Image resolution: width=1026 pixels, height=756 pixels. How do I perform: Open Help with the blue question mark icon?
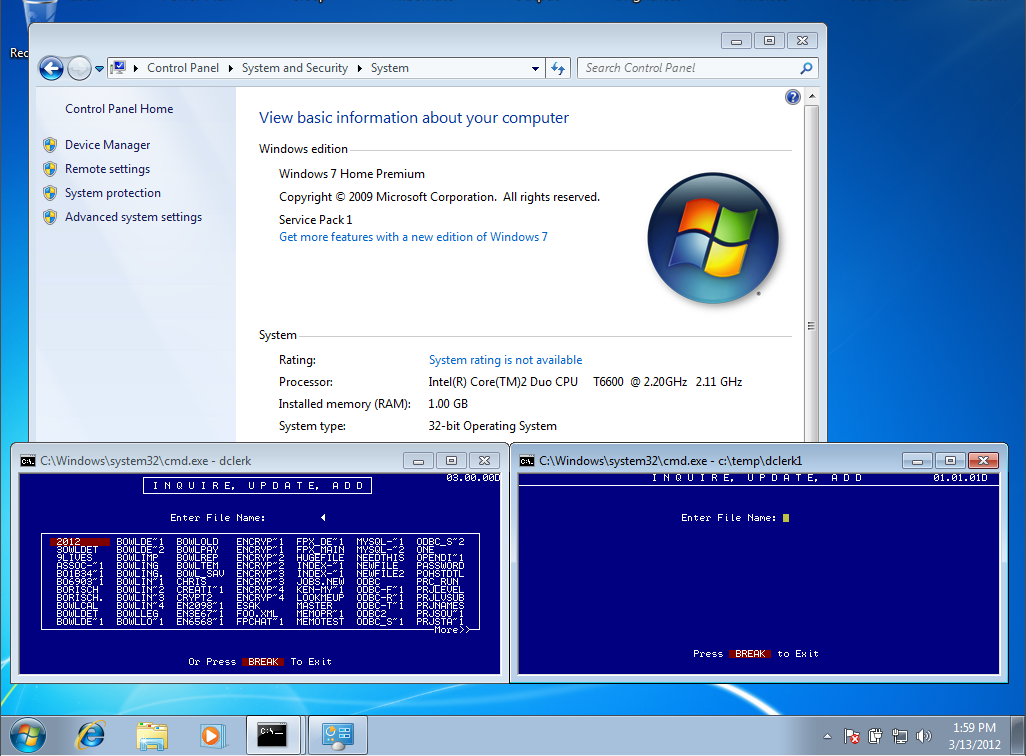tap(792, 98)
